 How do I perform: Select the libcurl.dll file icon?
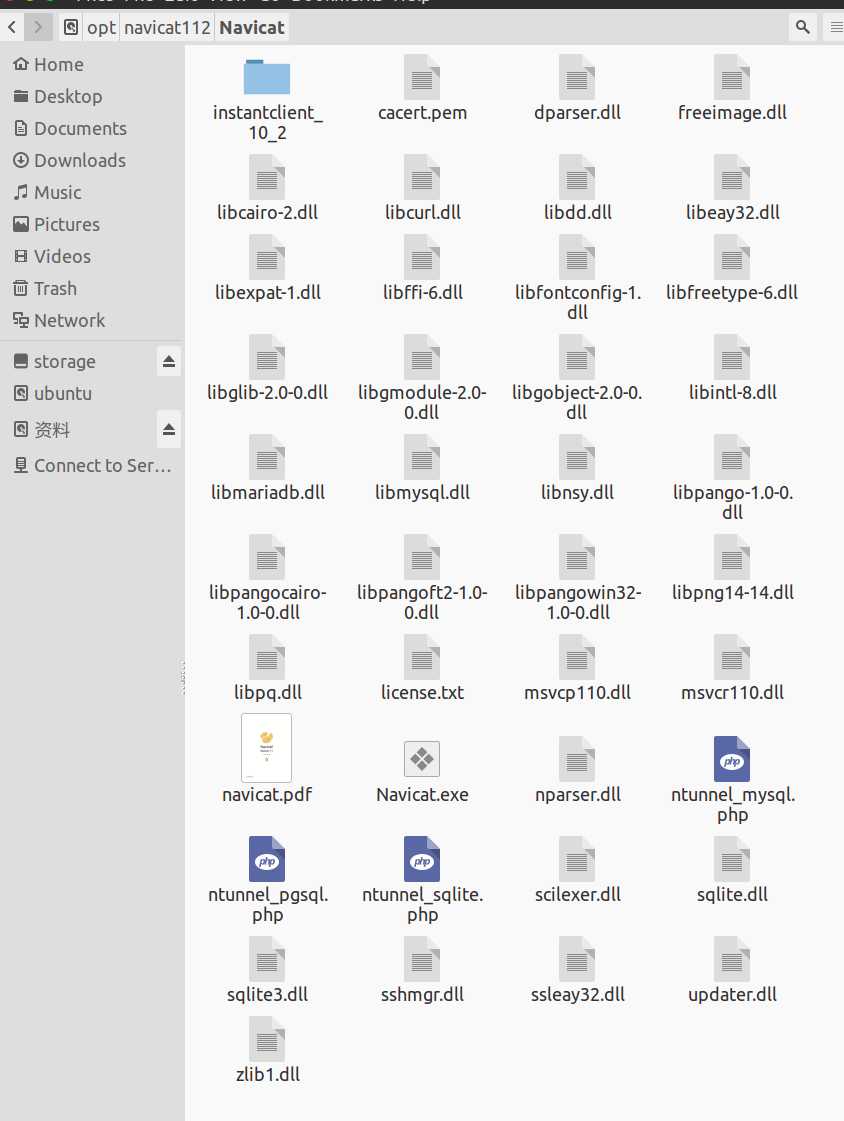point(422,177)
